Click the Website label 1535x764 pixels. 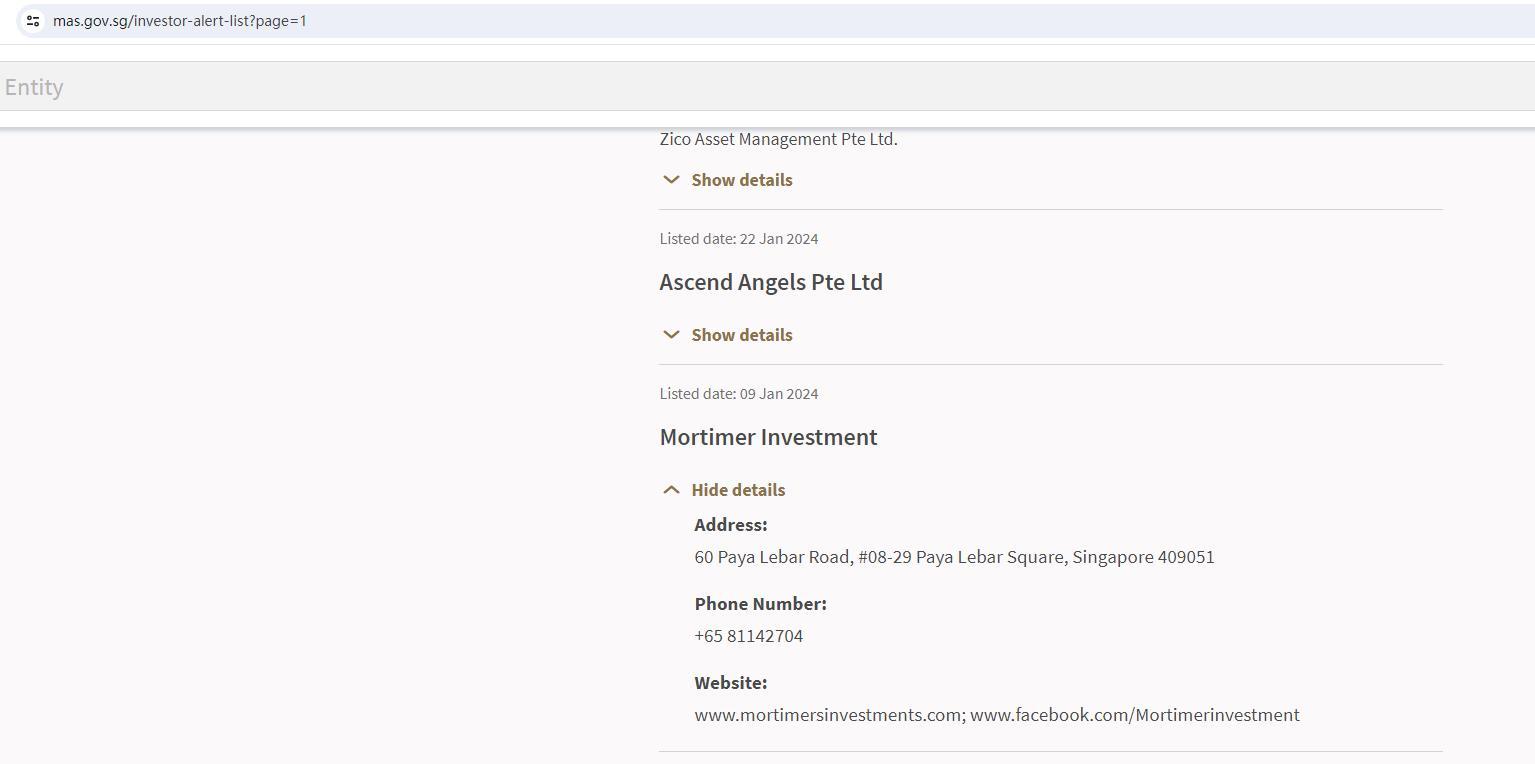[730, 683]
